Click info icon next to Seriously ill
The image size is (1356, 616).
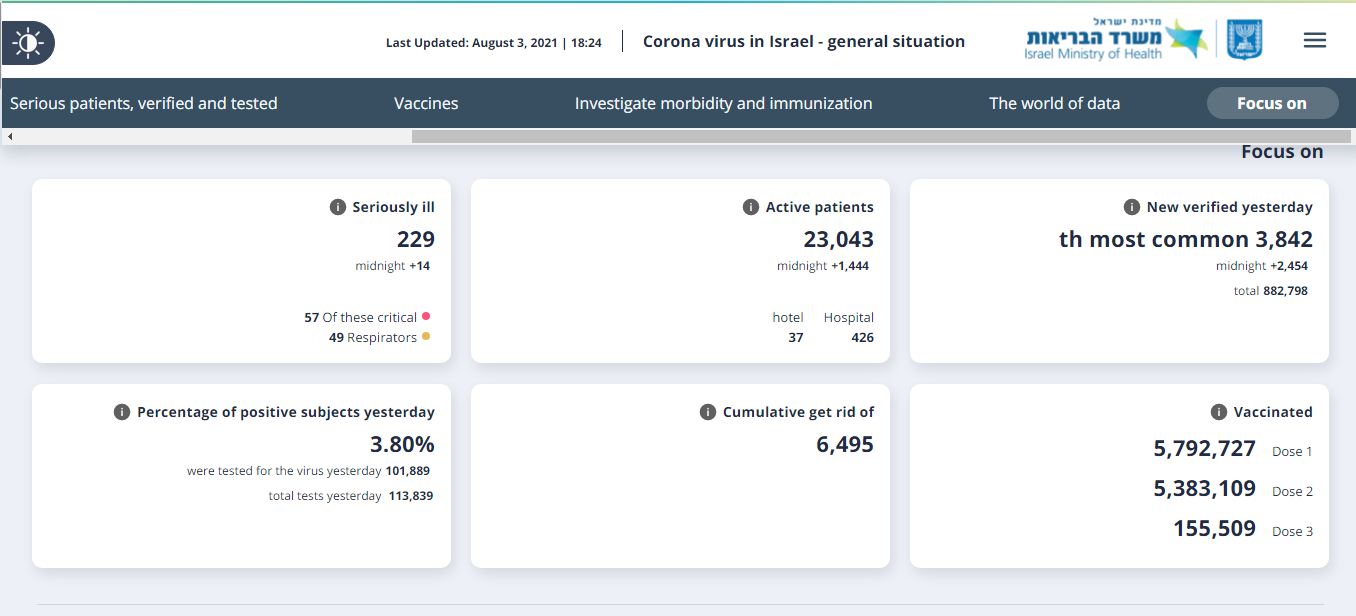pos(338,207)
